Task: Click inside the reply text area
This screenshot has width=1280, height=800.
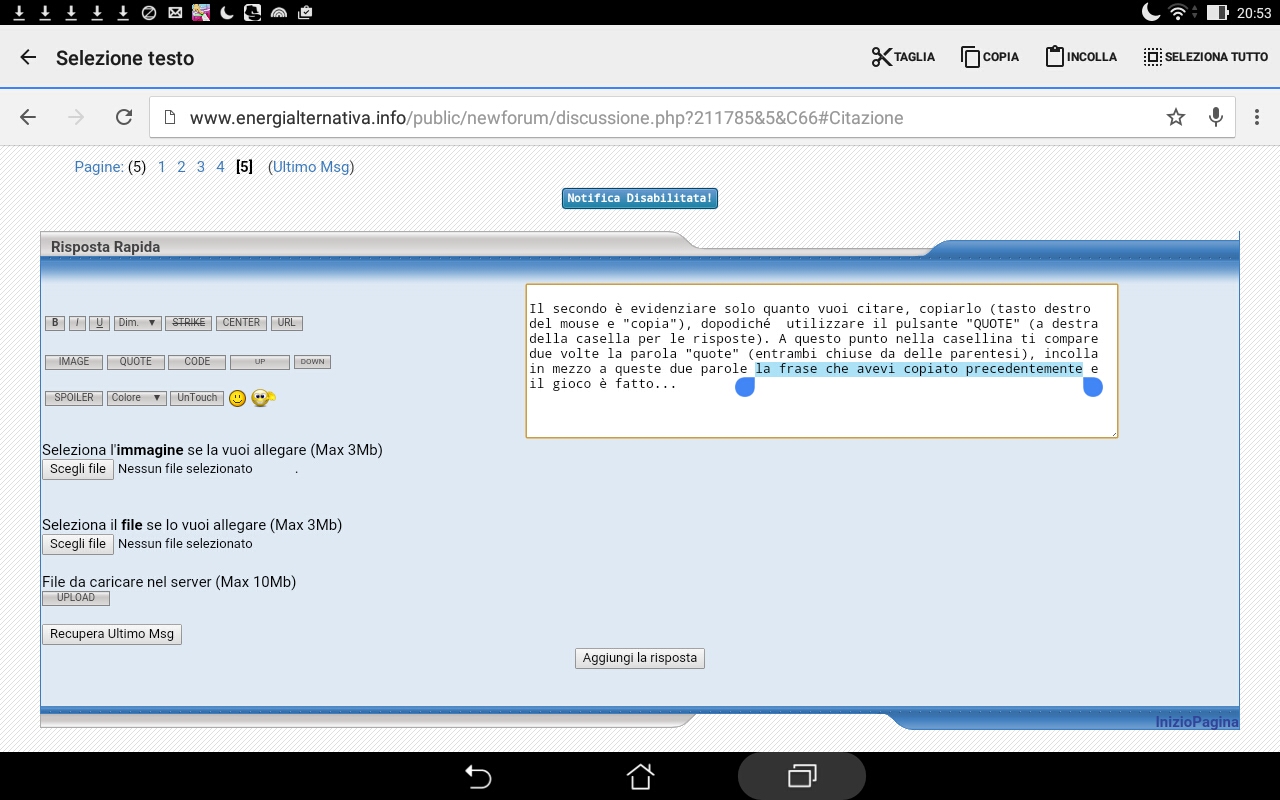Action: tap(821, 361)
